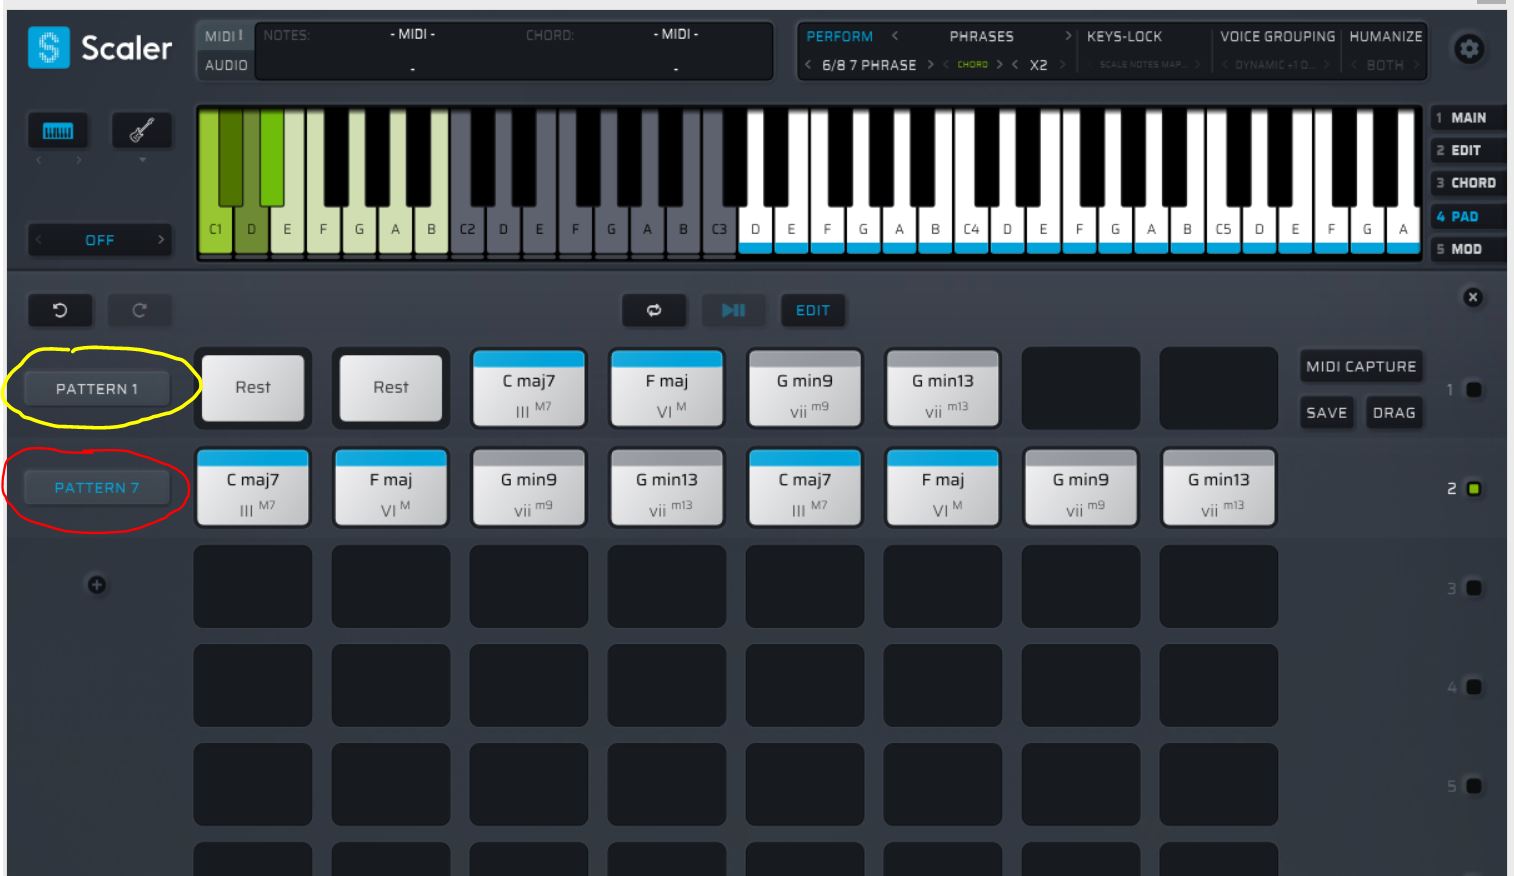Viewport: 1514px width, 876px height.
Task: Activate pattern slot 5 indicator
Action: pos(1474,786)
